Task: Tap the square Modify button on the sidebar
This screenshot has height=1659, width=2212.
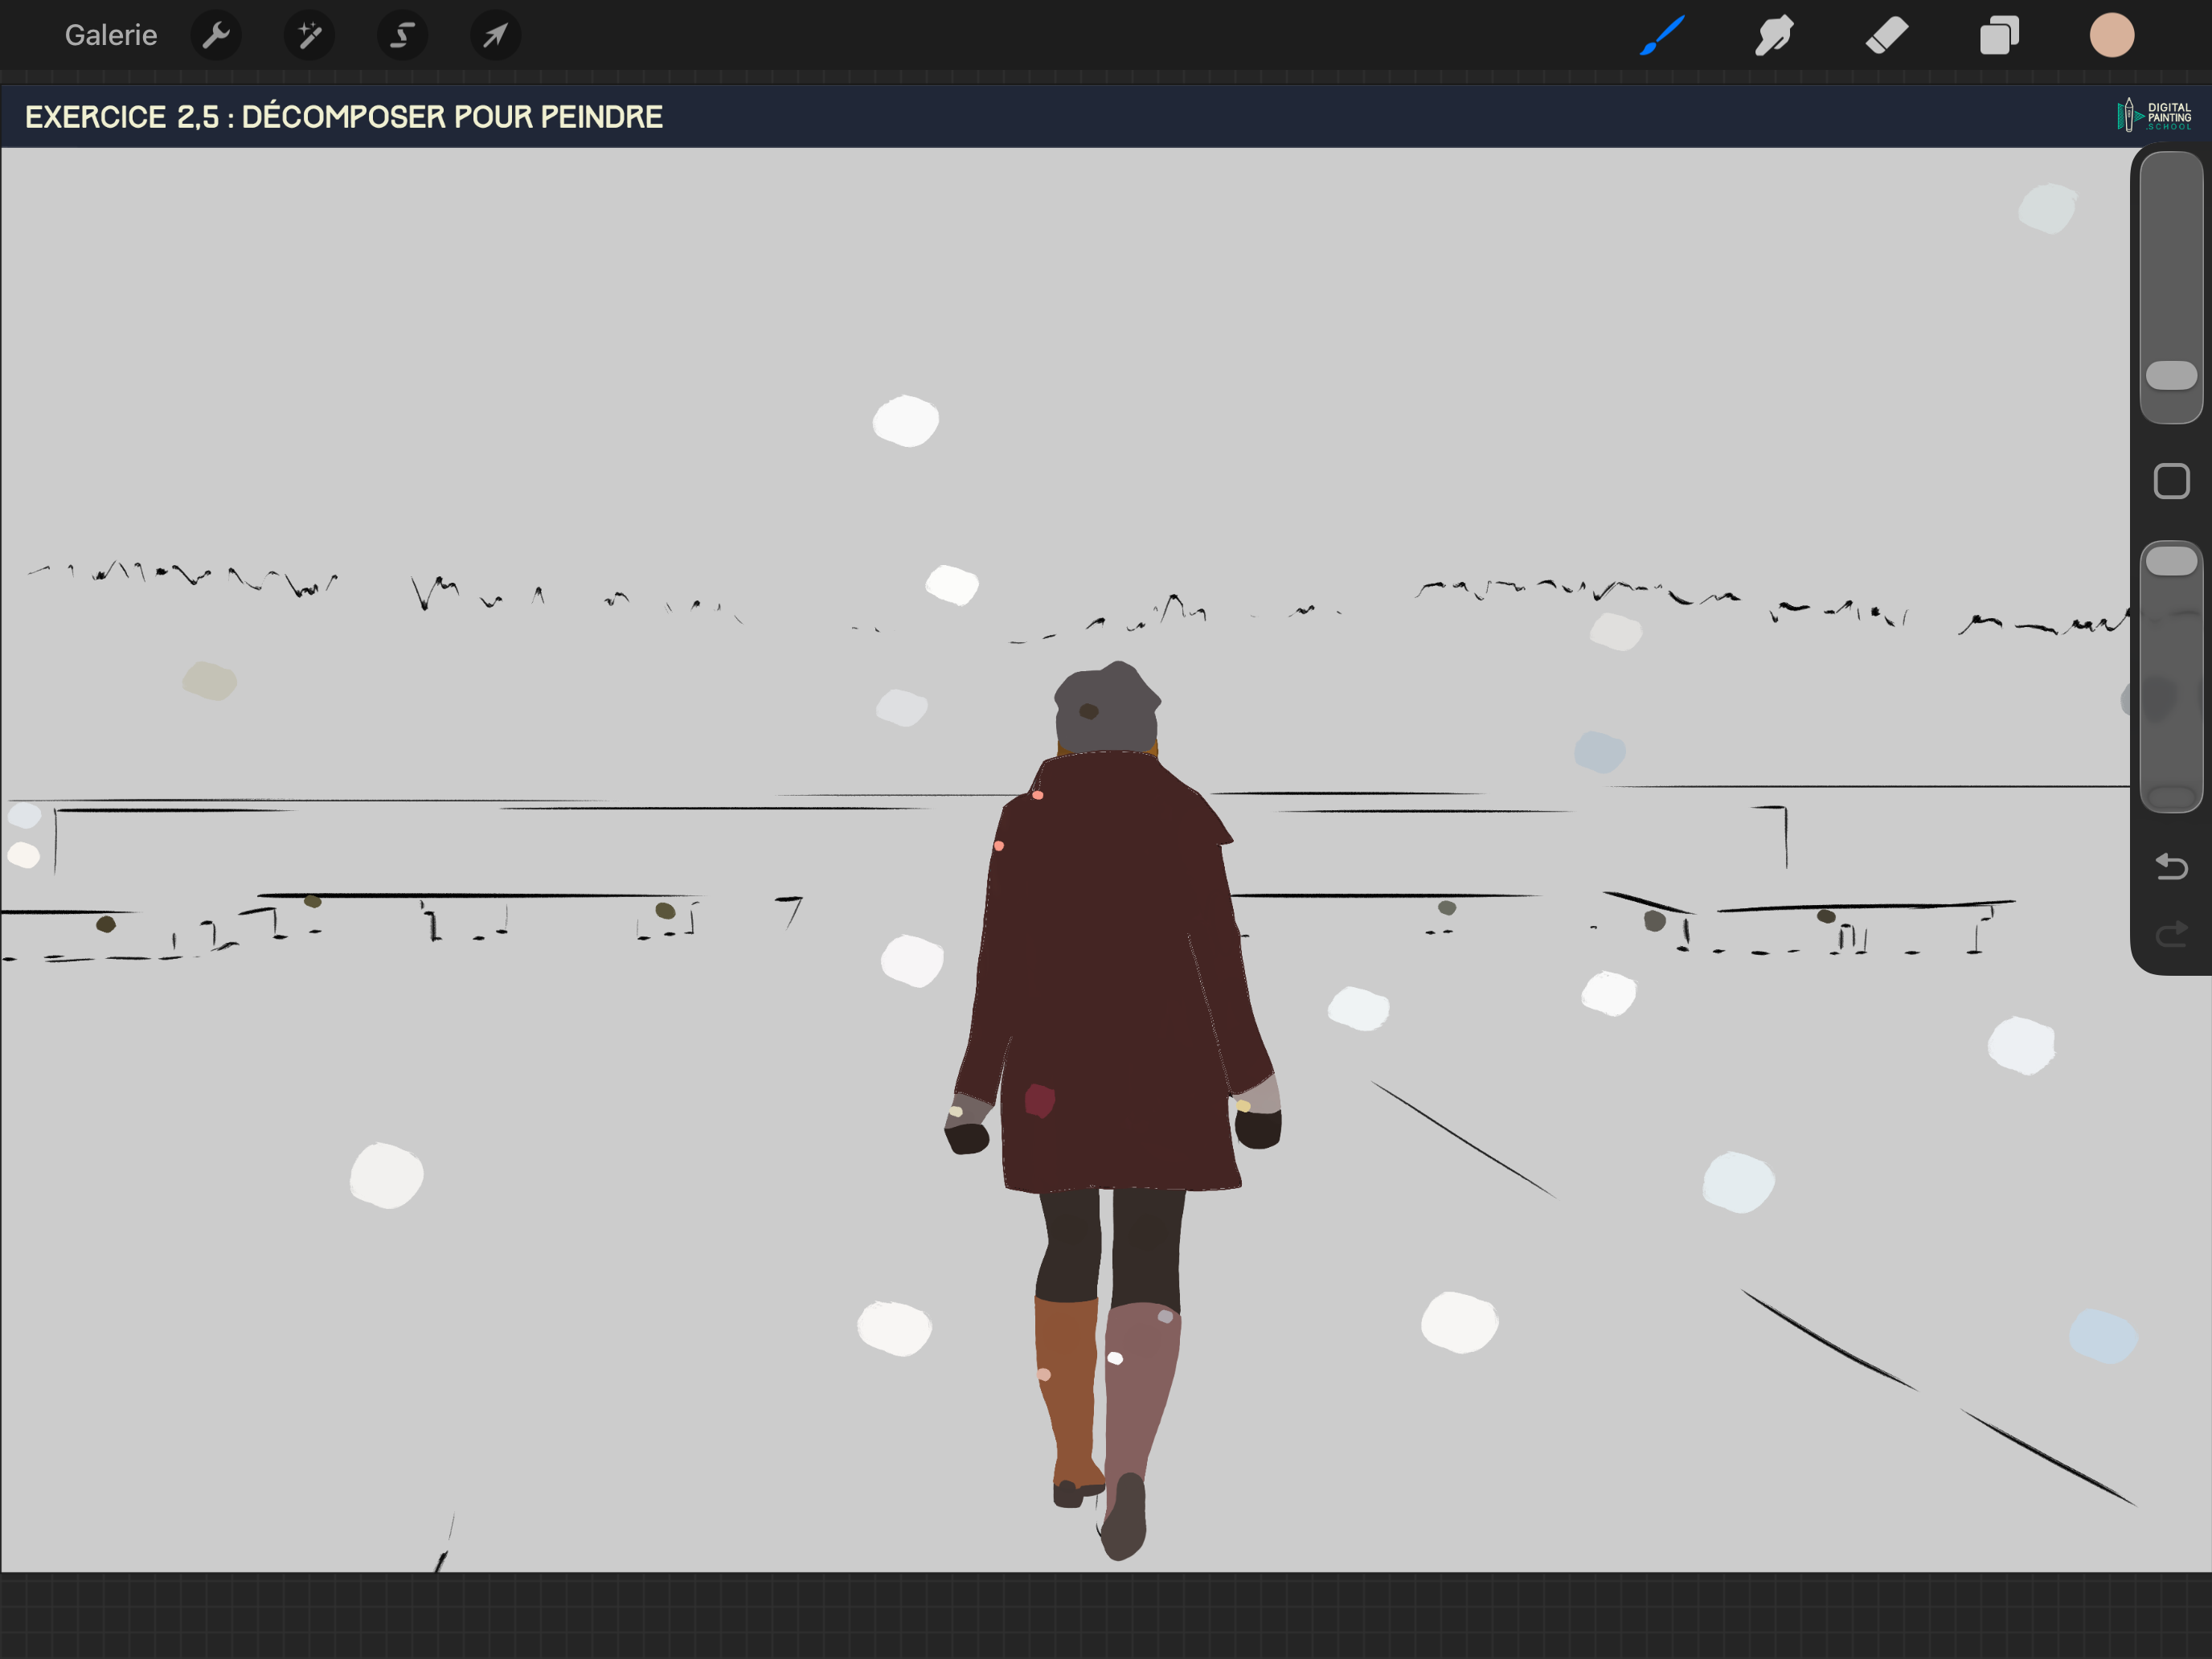Action: [x=2171, y=481]
